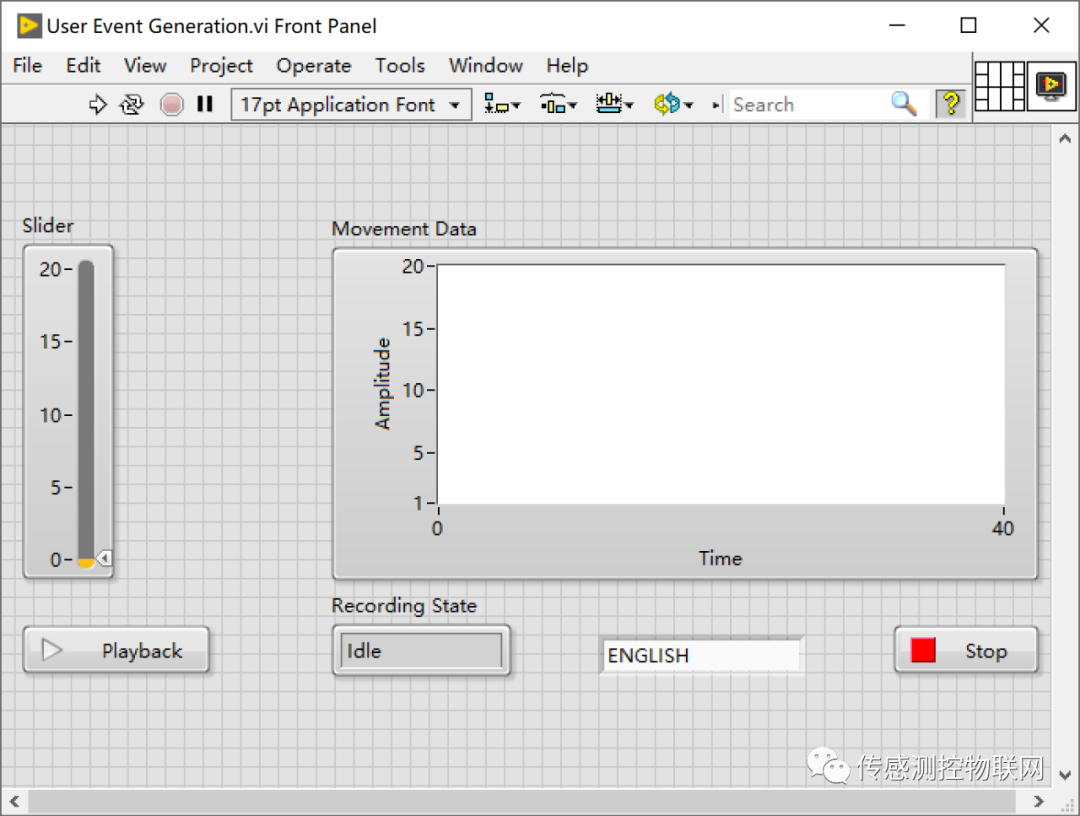This screenshot has width=1080, height=816.
Task: Open the Resize Objects dropdown
Action: click(614, 104)
